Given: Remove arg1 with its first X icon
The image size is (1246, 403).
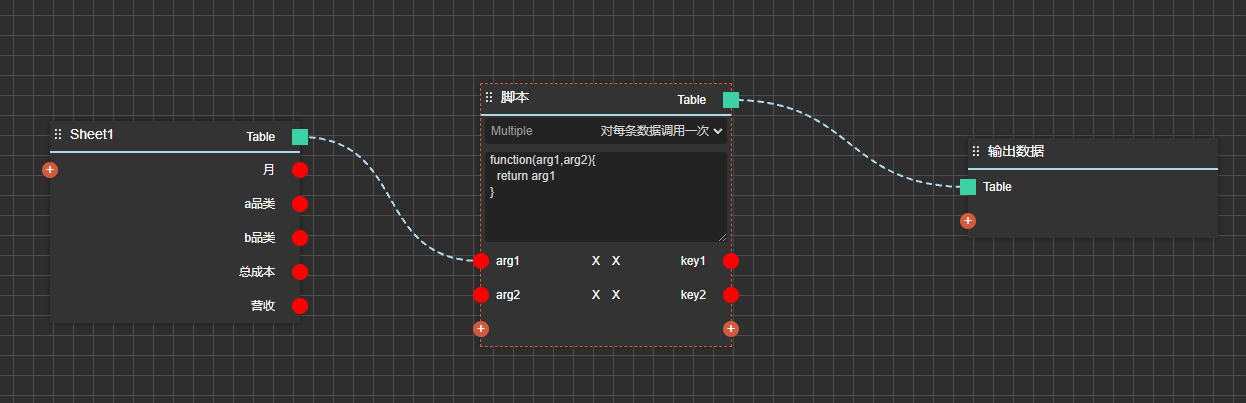Looking at the screenshot, I should (x=596, y=261).
